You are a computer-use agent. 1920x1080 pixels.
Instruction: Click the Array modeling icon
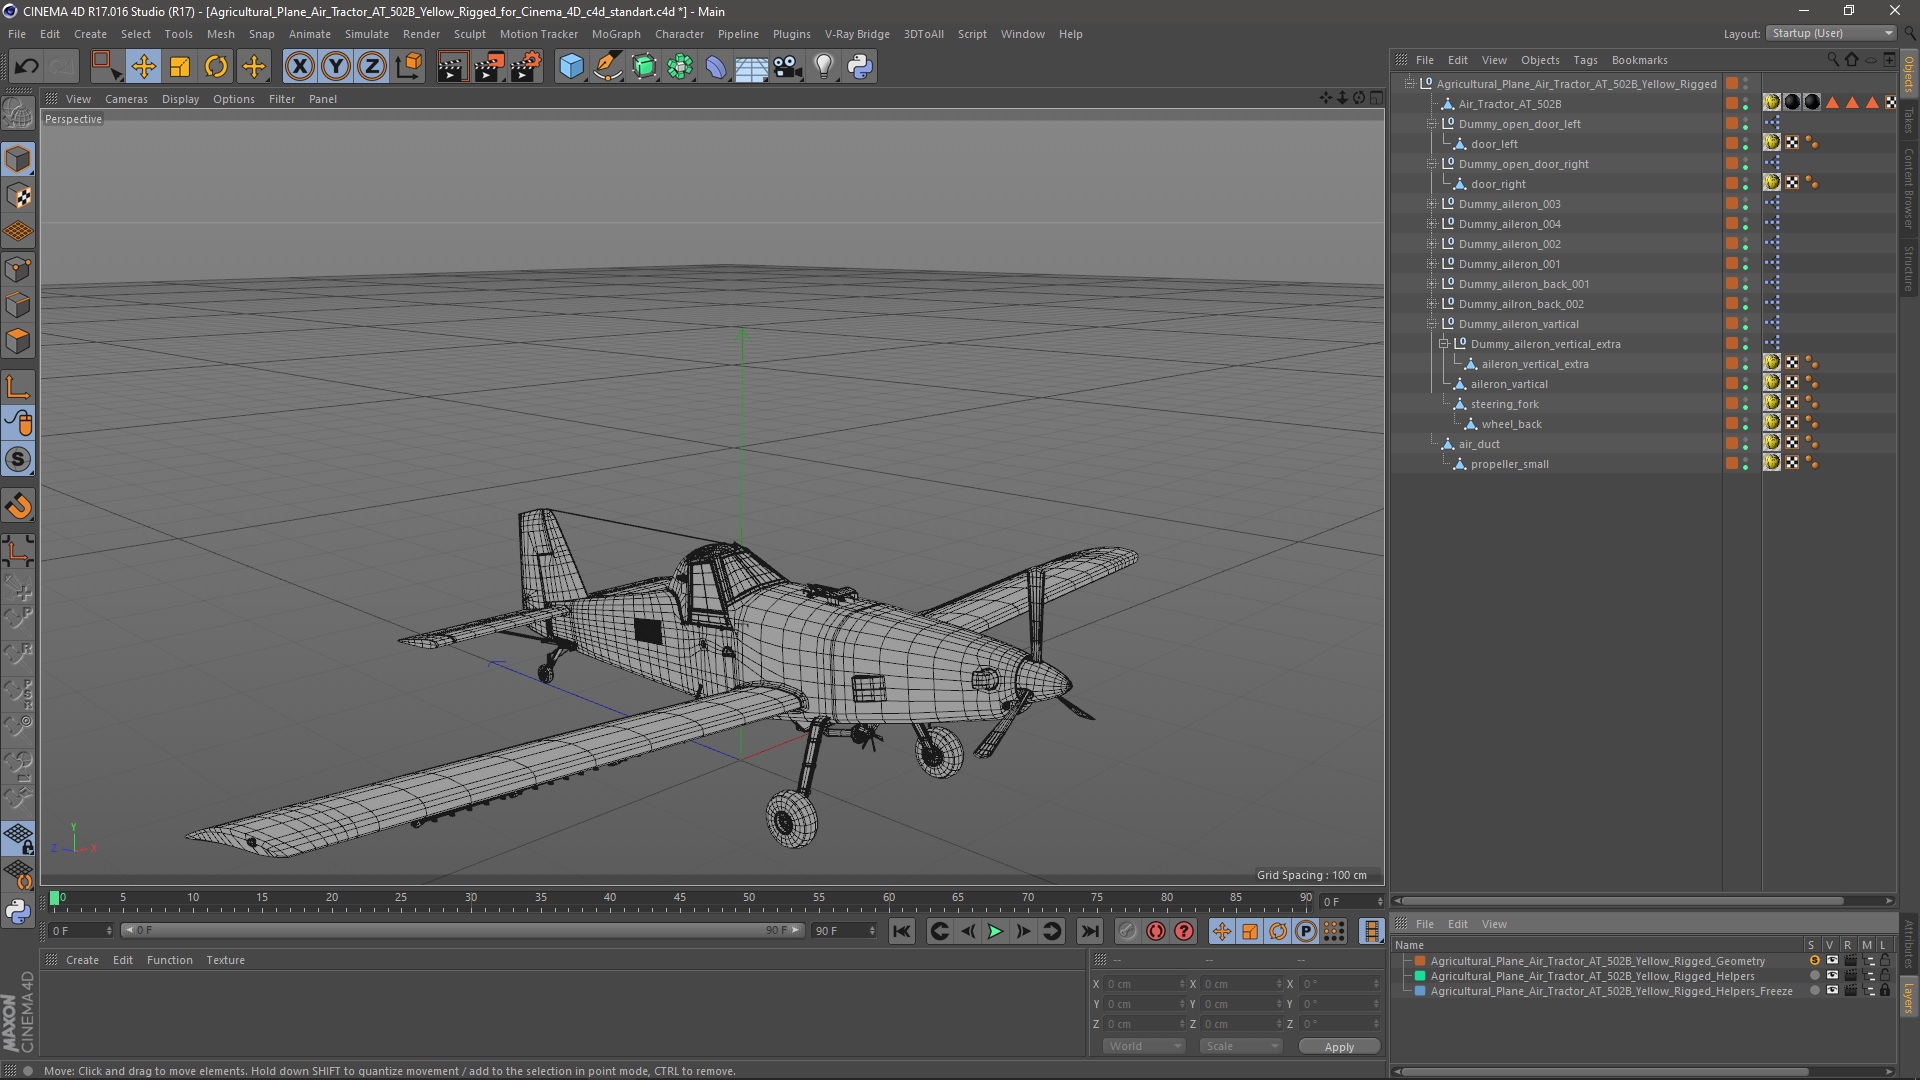680,67
